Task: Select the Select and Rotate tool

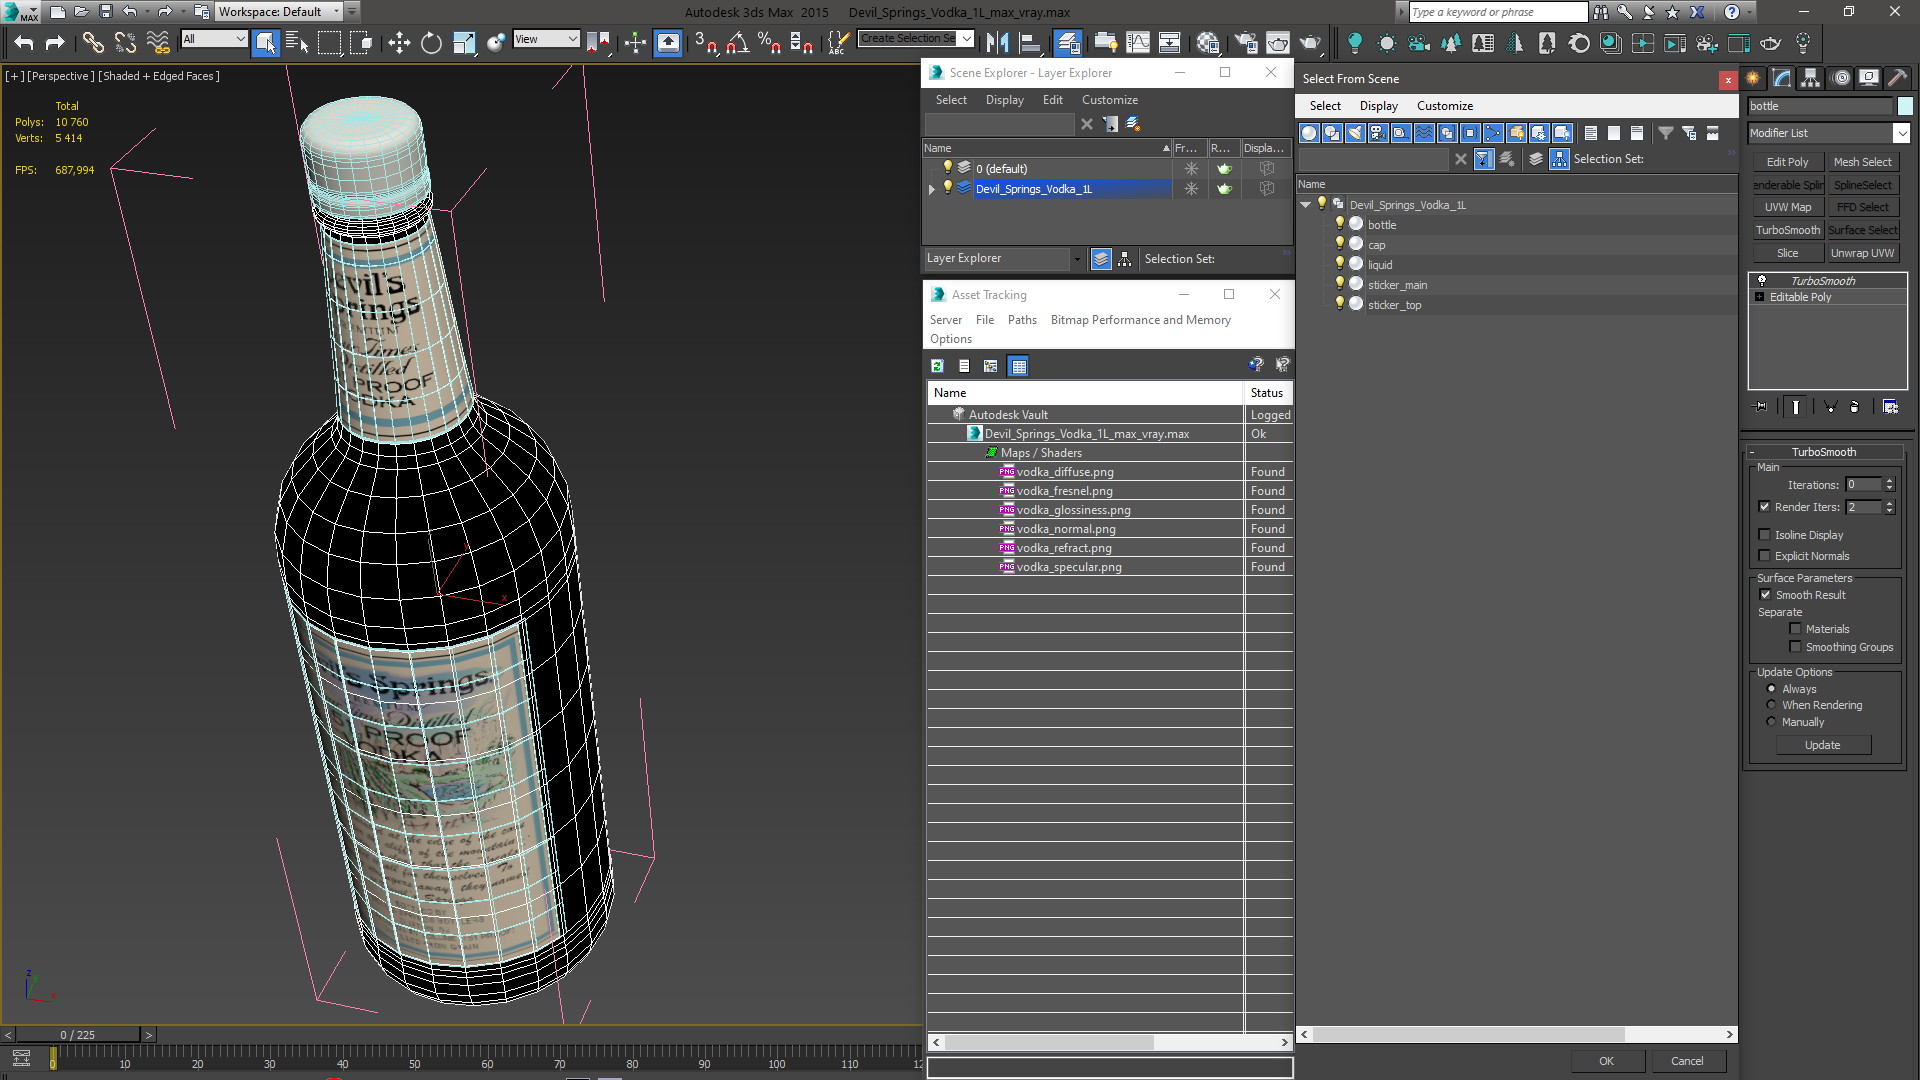Action: click(431, 42)
